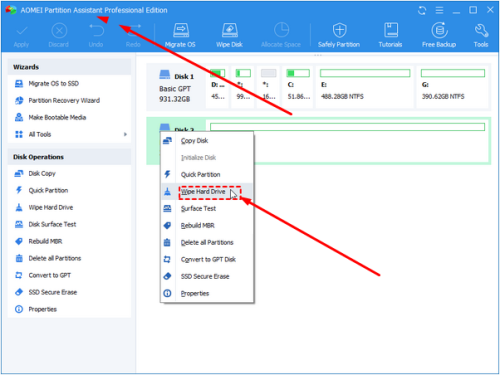
Task: Click the sidebar Properties info icon
Action: tap(19, 309)
